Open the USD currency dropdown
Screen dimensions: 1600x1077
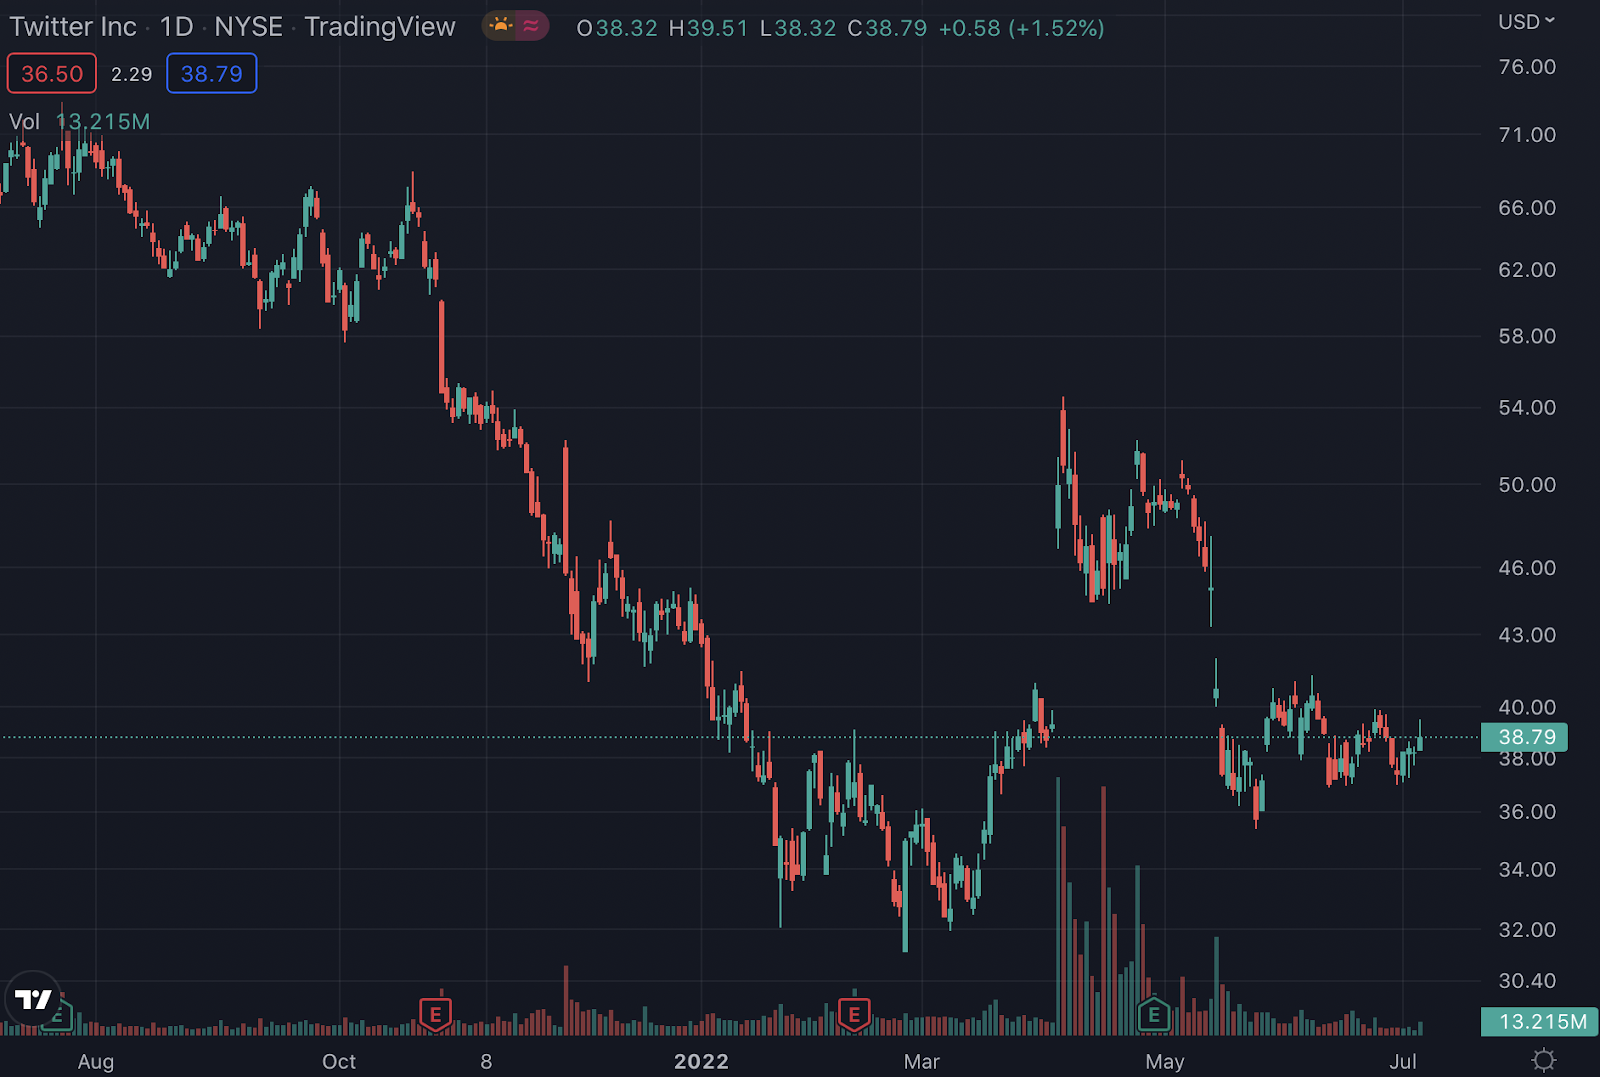point(1527,21)
